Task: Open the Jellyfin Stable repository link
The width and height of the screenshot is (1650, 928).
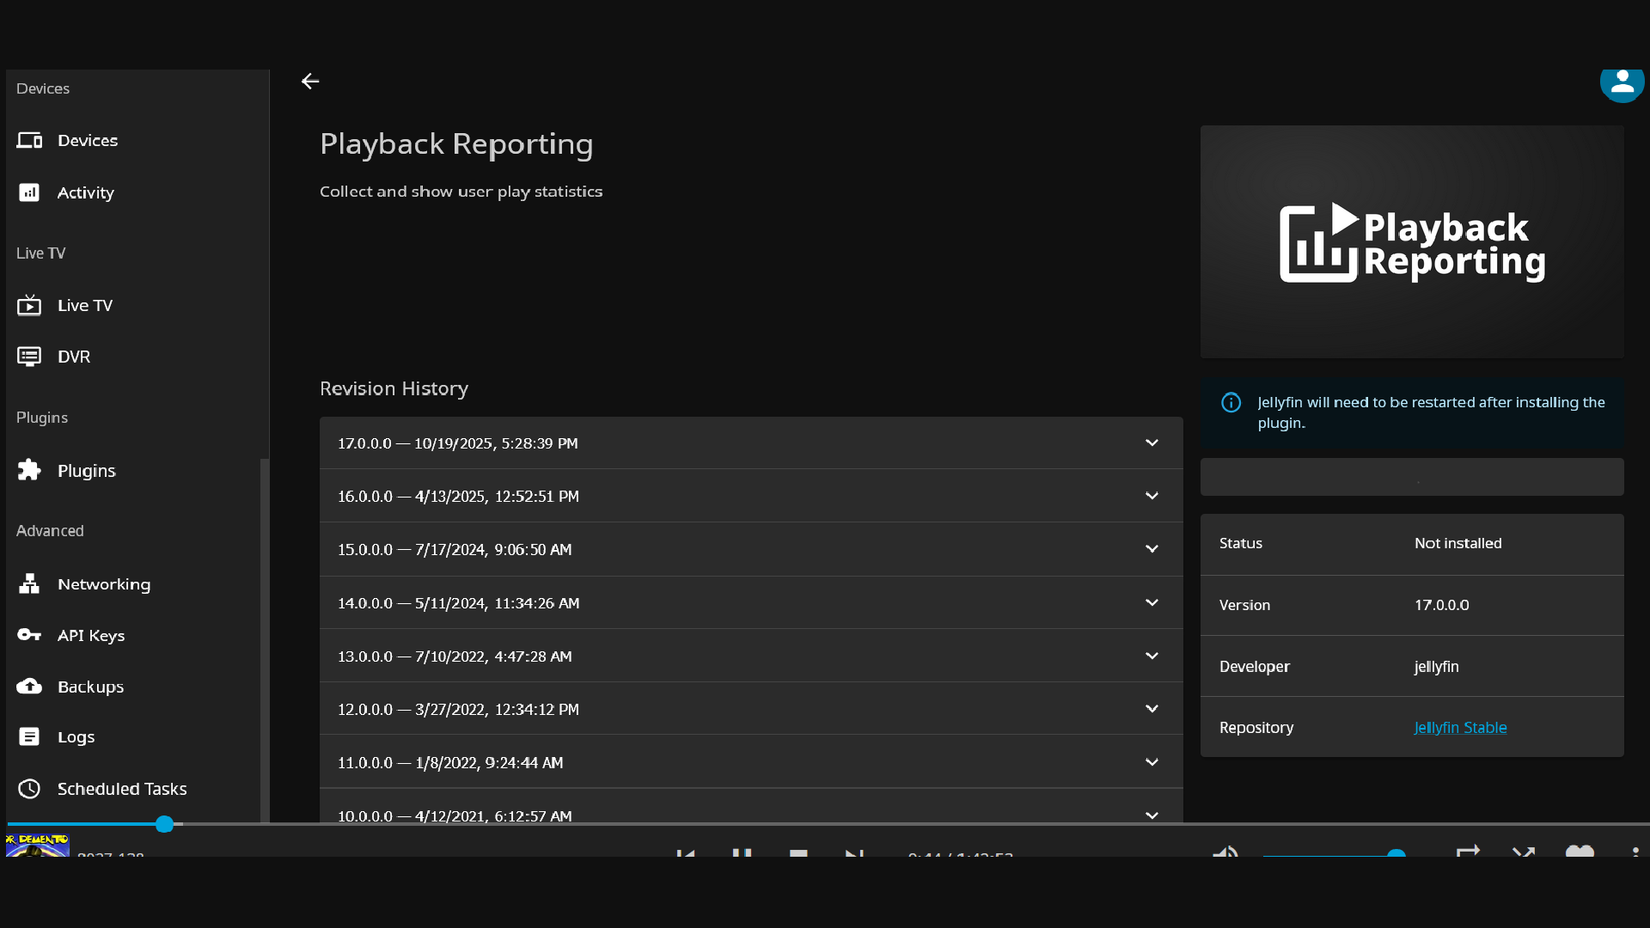Action: [x=1460, y=728]
